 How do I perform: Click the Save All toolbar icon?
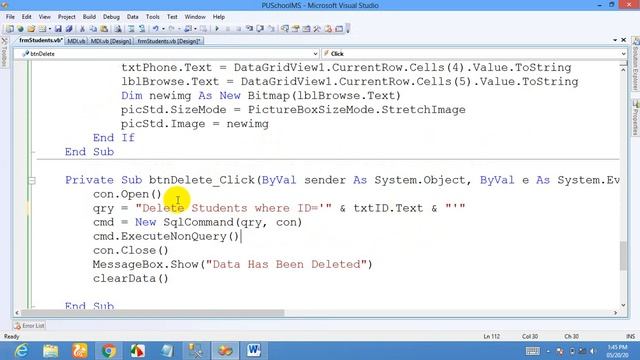coord(69,29)
